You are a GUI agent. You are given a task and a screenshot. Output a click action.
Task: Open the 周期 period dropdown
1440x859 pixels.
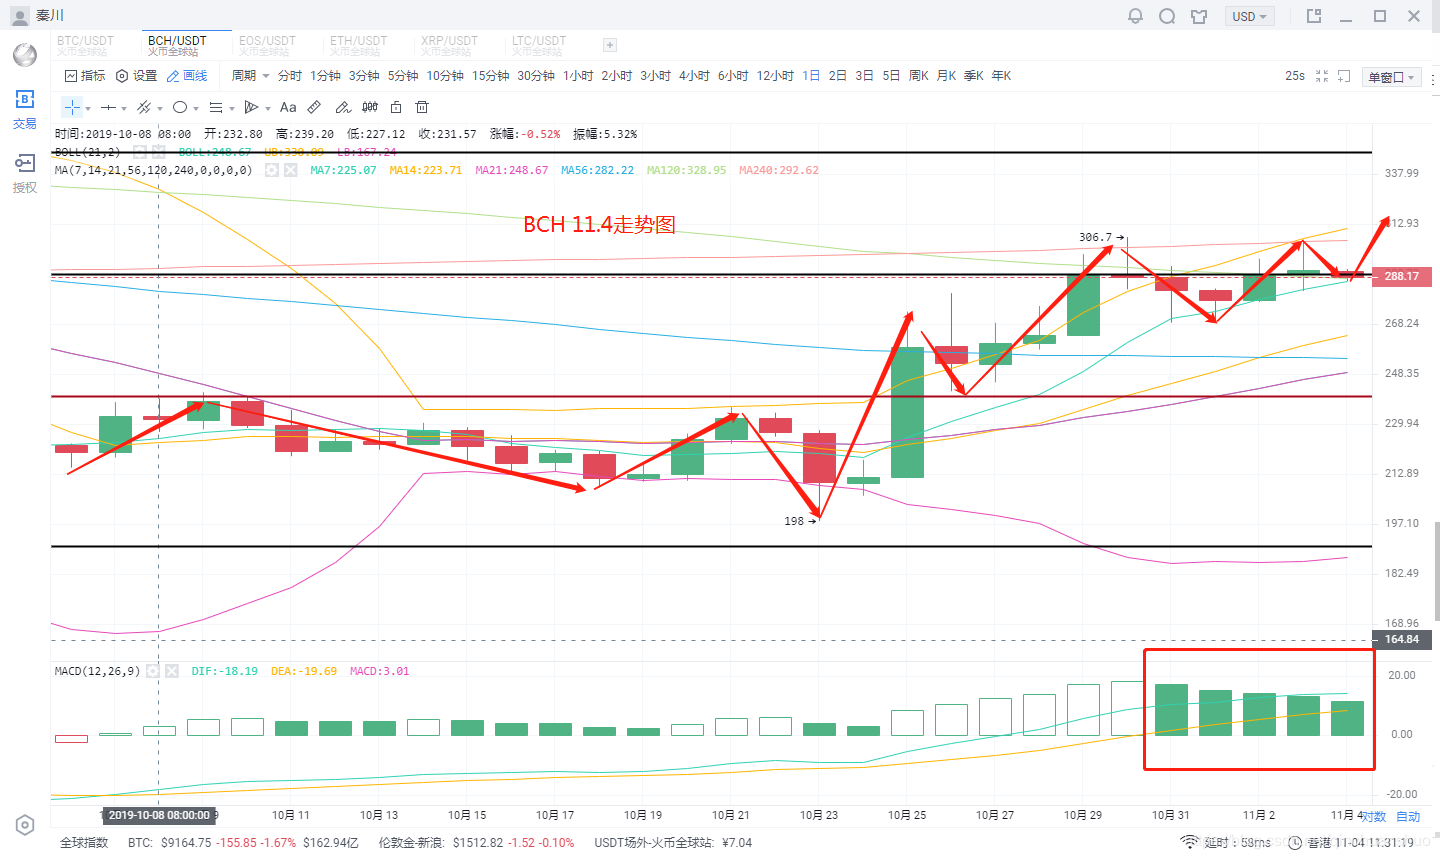pos(250,76)
